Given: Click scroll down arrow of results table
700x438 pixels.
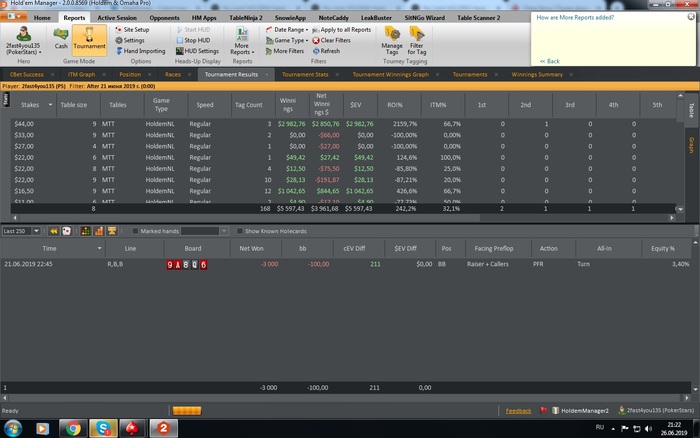Looking at the screenshot, I should [680, 209].
